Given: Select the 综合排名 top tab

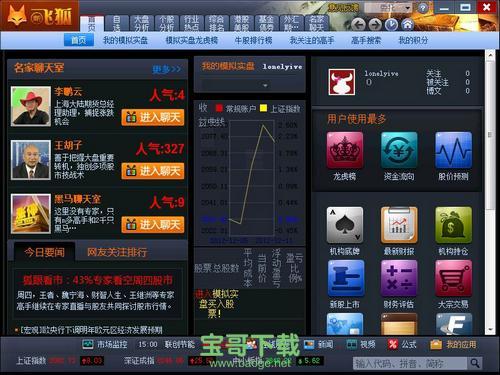Looking at the screenshot, I should point(217,24).
